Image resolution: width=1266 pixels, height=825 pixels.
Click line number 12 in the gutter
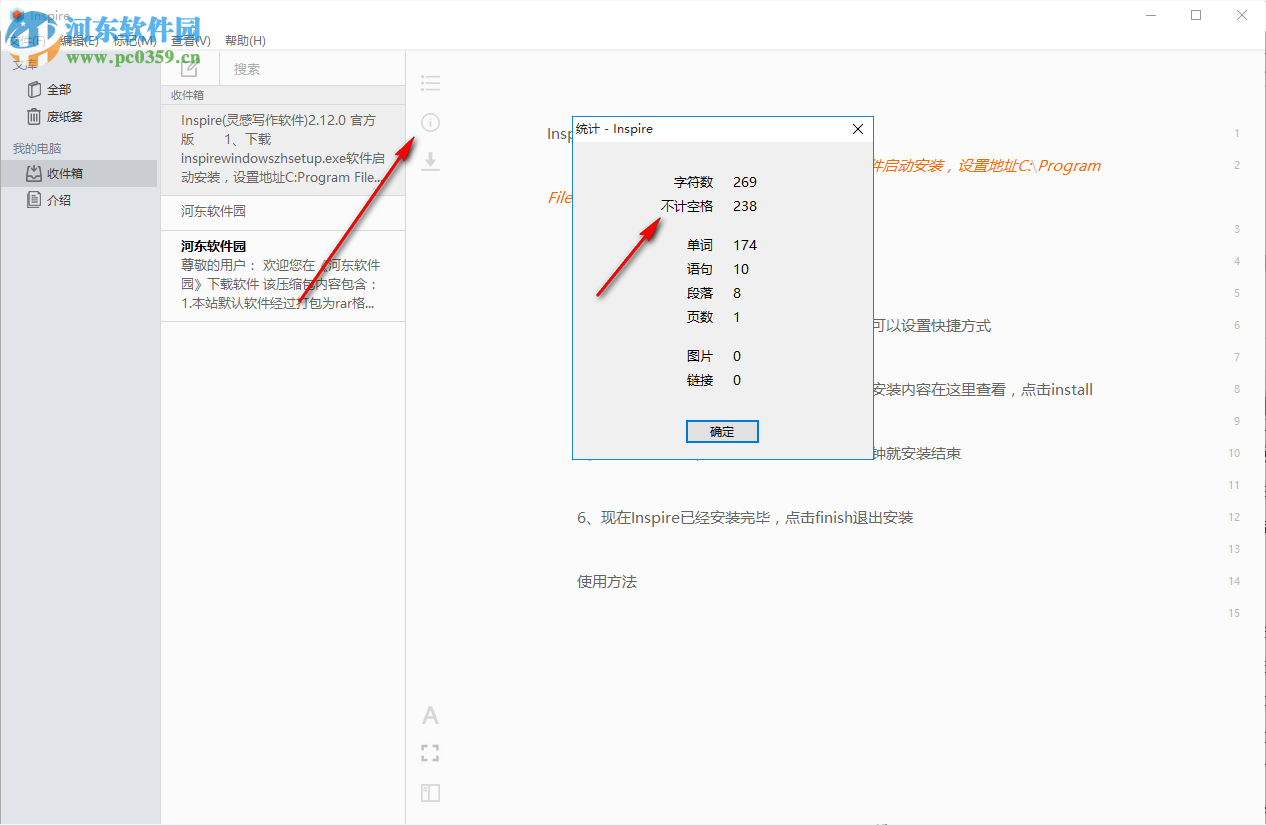pyautogui.click(x=1234, y=517)
